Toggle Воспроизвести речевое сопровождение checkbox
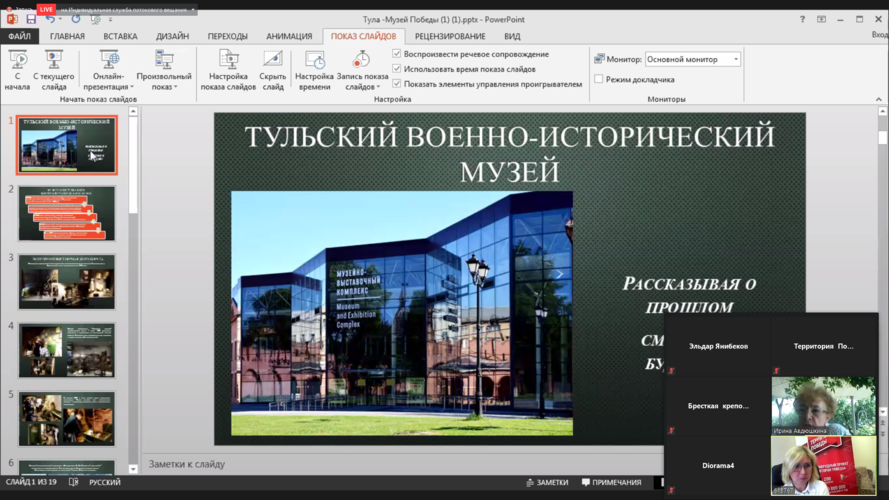This screenshot has width=889, height=500. pos(397,54)
